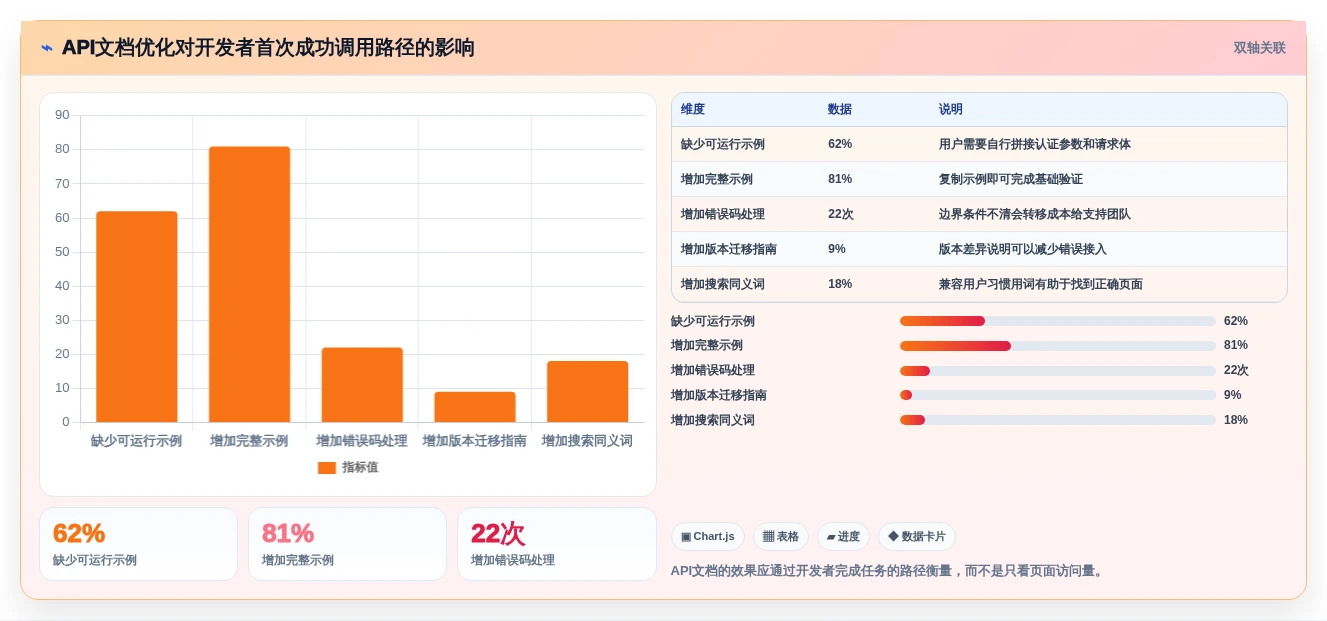Screen dimensions: 1327x621
Task: Click x-axis label 增加版本迁移指南
Action: (x=474, y=441)
